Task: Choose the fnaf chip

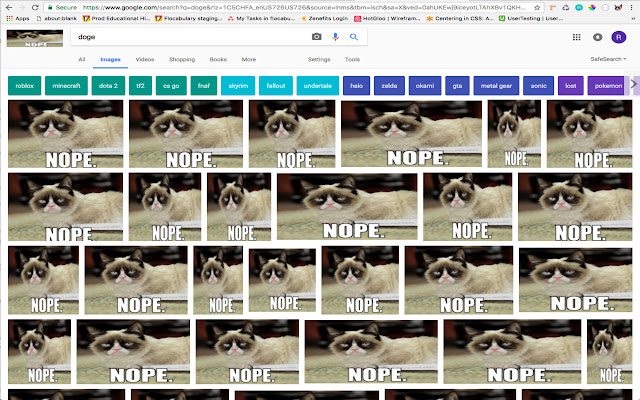Action: tap(204, 86)
